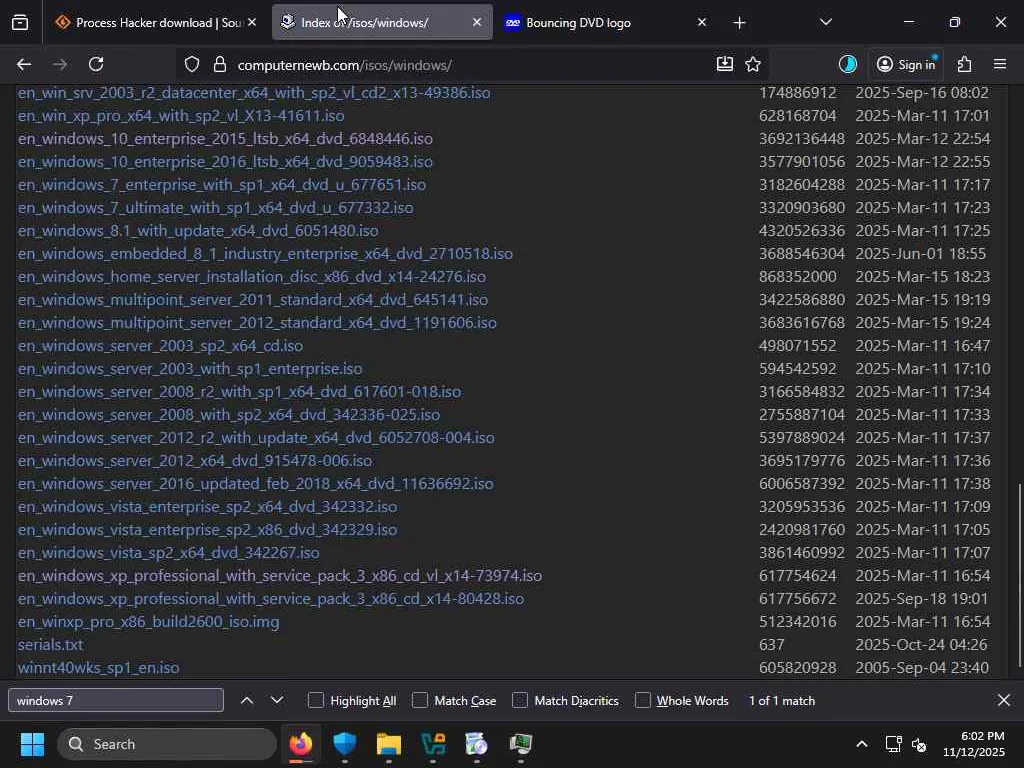Open a new browser tab

[x=739, y=23]
